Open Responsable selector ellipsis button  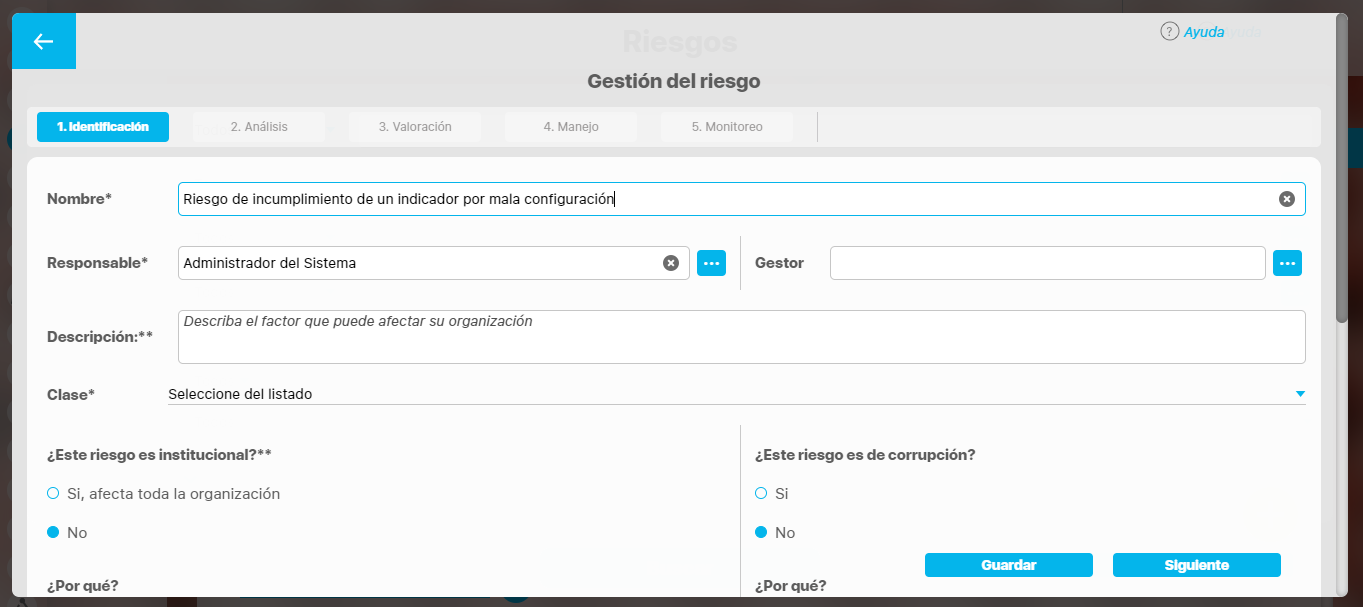click(x=711, y=263)
